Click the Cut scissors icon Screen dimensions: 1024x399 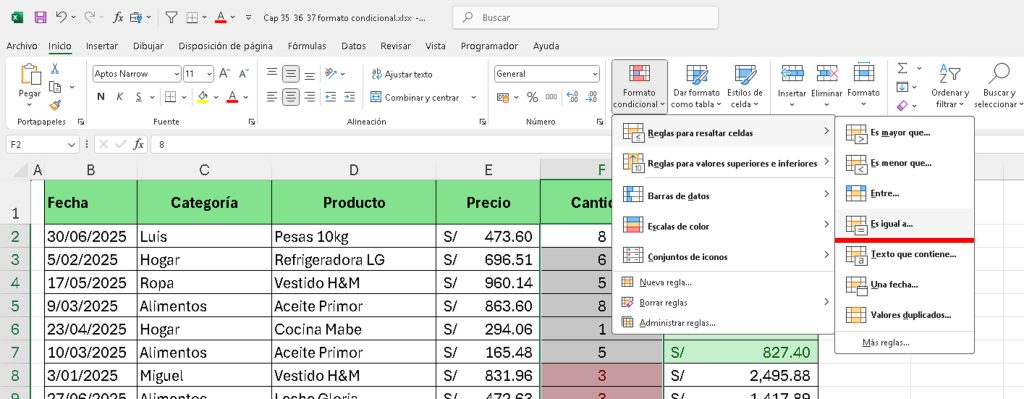tap(55, 69)
